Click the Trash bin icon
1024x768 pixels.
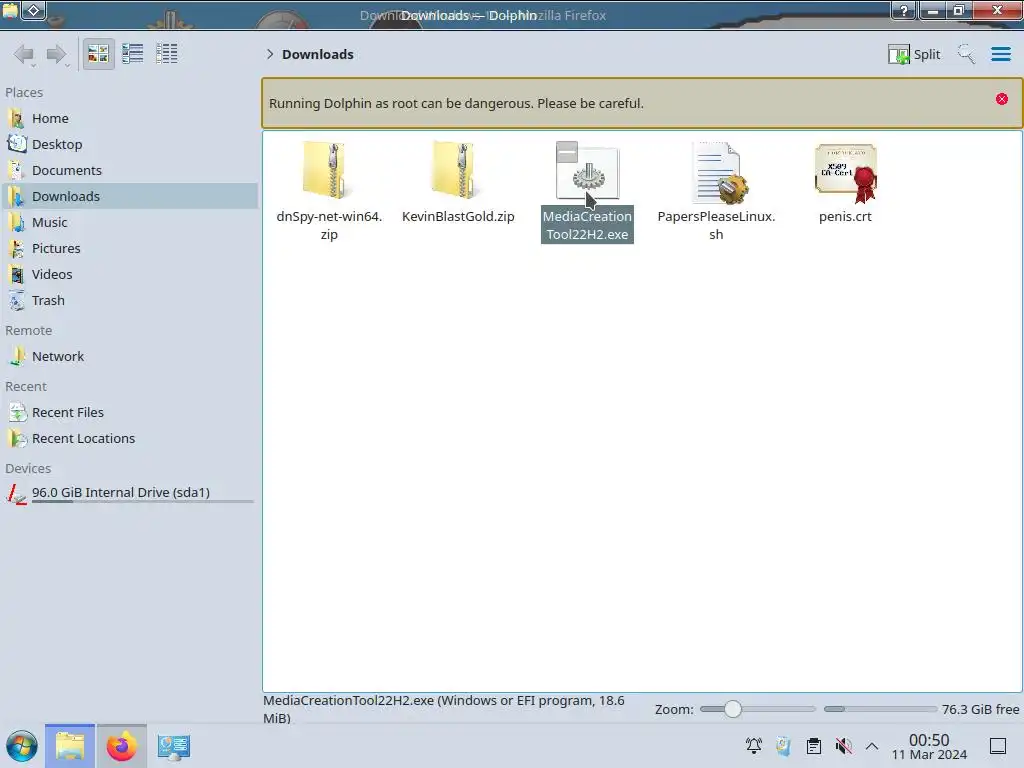tap(17, 301)
